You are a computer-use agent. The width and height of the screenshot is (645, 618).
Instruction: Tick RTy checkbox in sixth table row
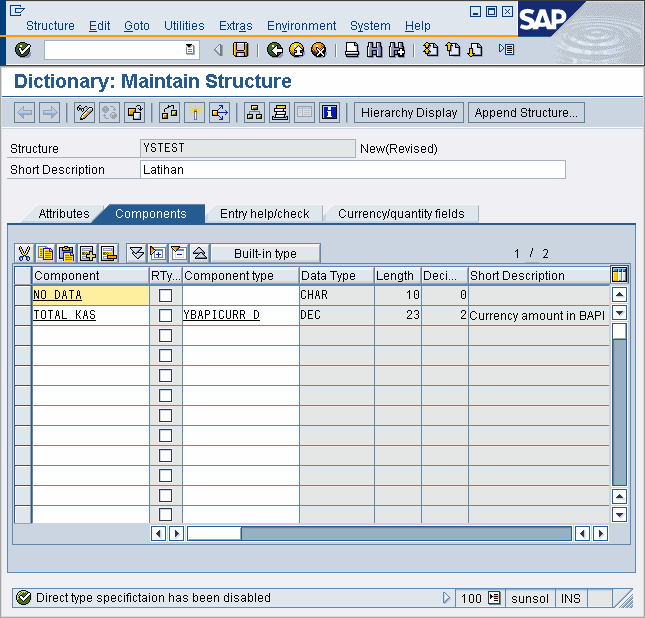coord(165,395)
